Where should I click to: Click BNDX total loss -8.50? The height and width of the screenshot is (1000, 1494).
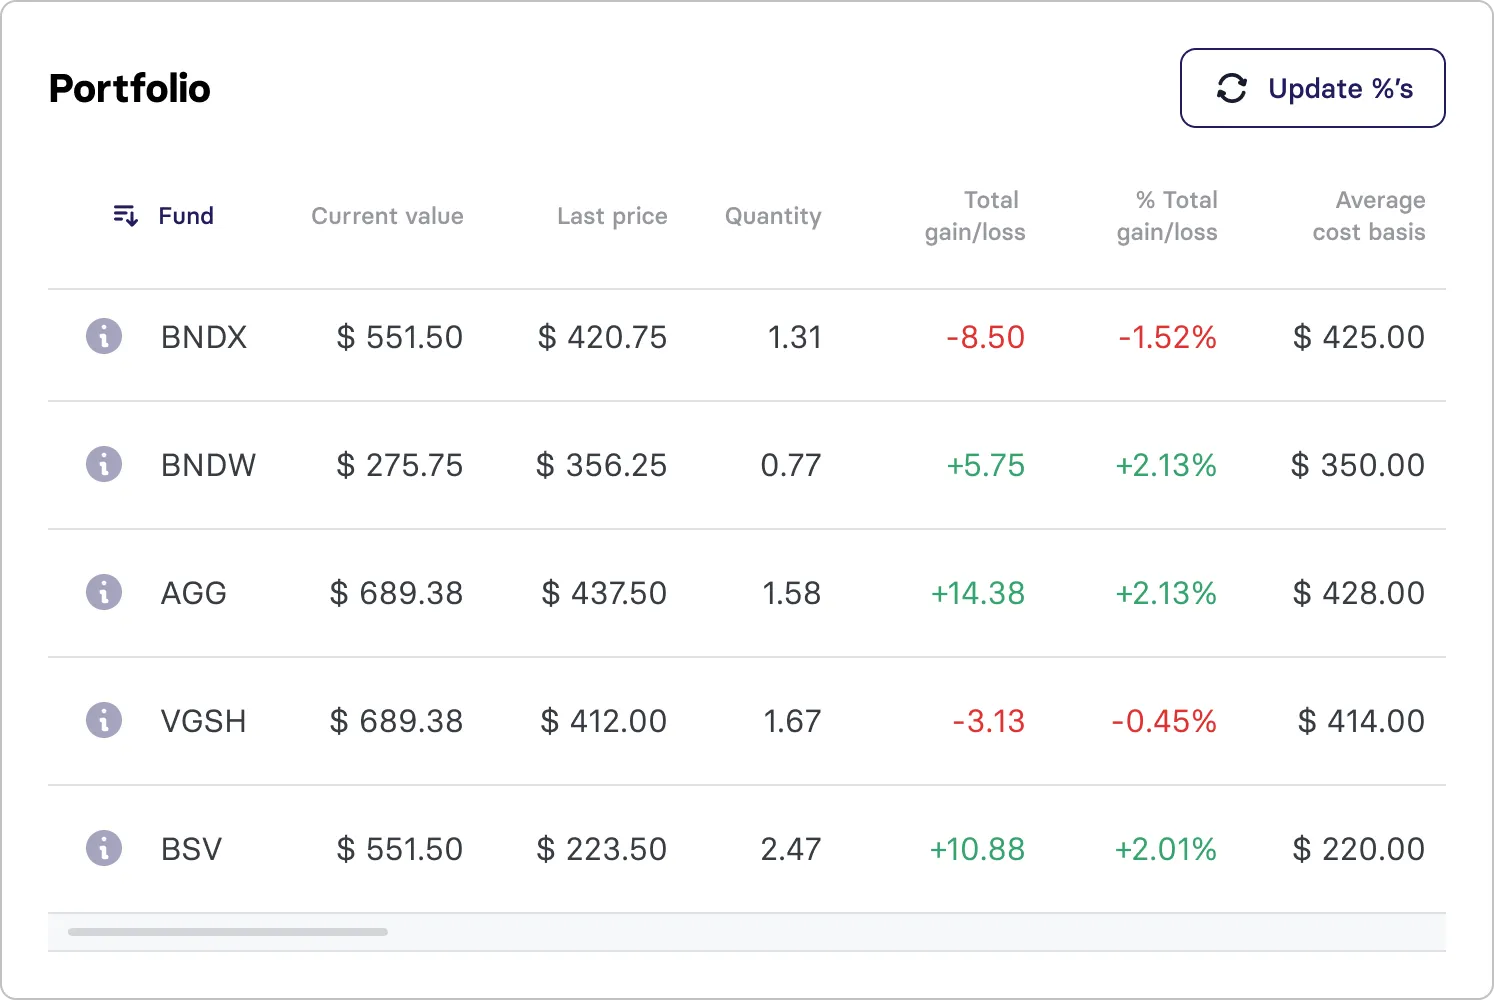coord(986,337)
